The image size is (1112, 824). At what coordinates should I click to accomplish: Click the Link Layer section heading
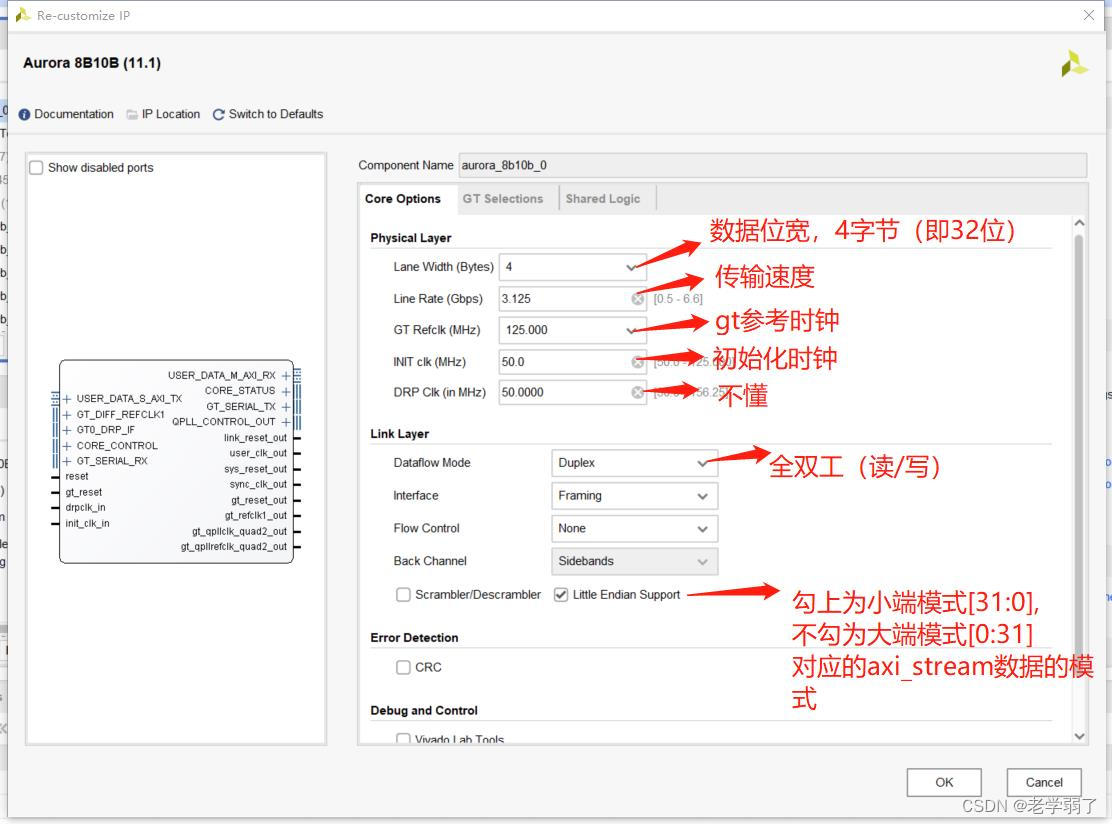(x=399, y=433)
